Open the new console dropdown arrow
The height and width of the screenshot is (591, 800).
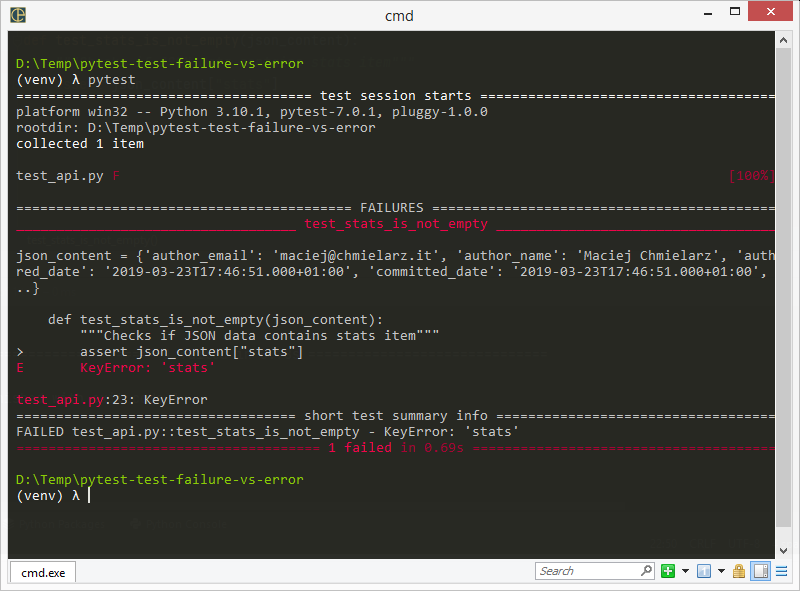[685, 571]
